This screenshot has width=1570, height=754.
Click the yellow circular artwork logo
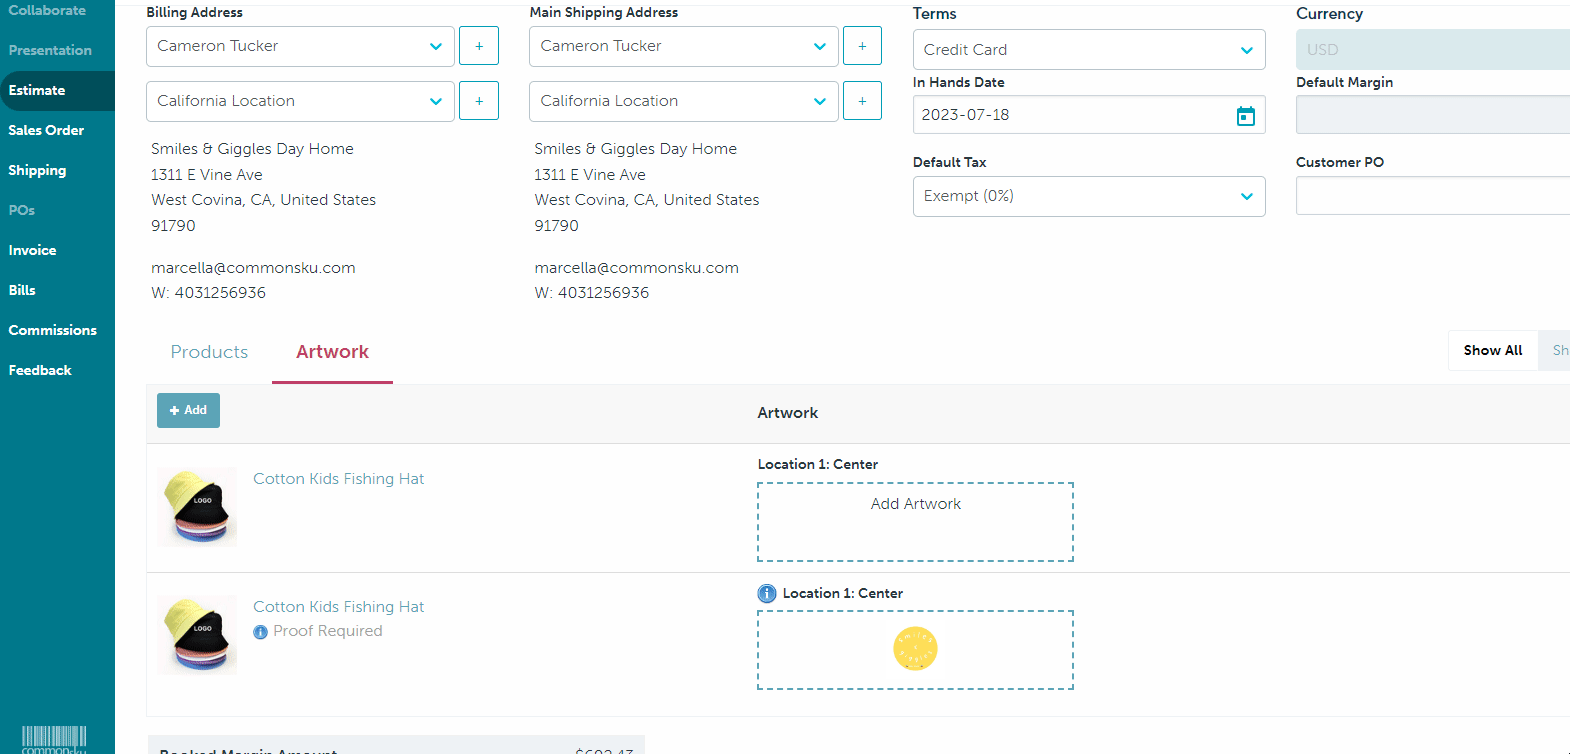click(915, 649)
